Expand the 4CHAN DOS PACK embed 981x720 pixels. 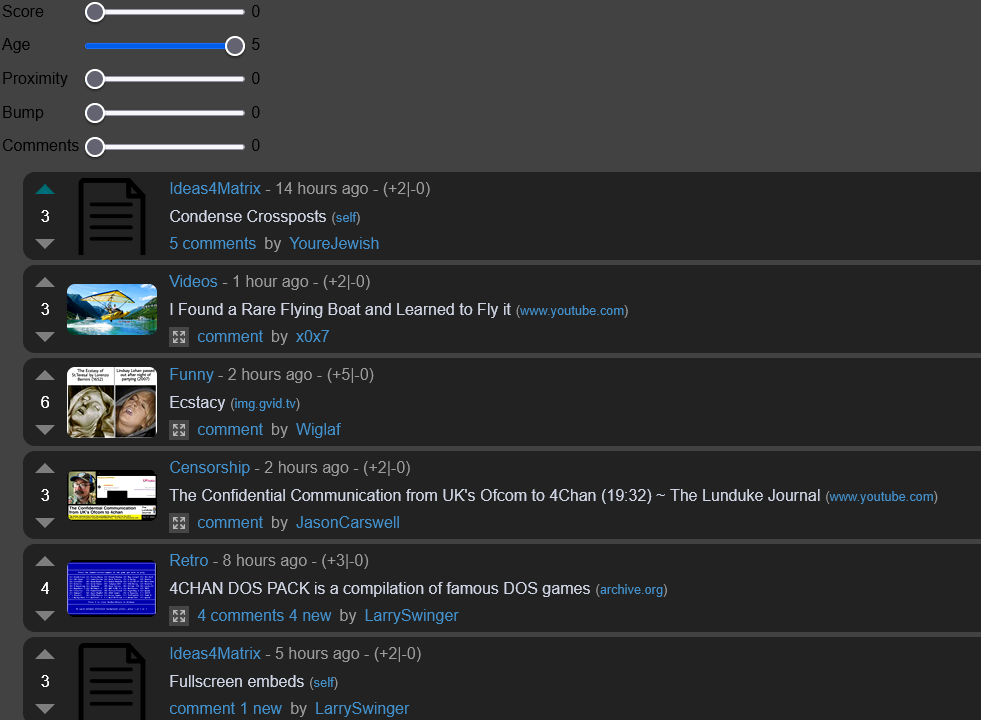pyautogui.click(x=179, y=616)
